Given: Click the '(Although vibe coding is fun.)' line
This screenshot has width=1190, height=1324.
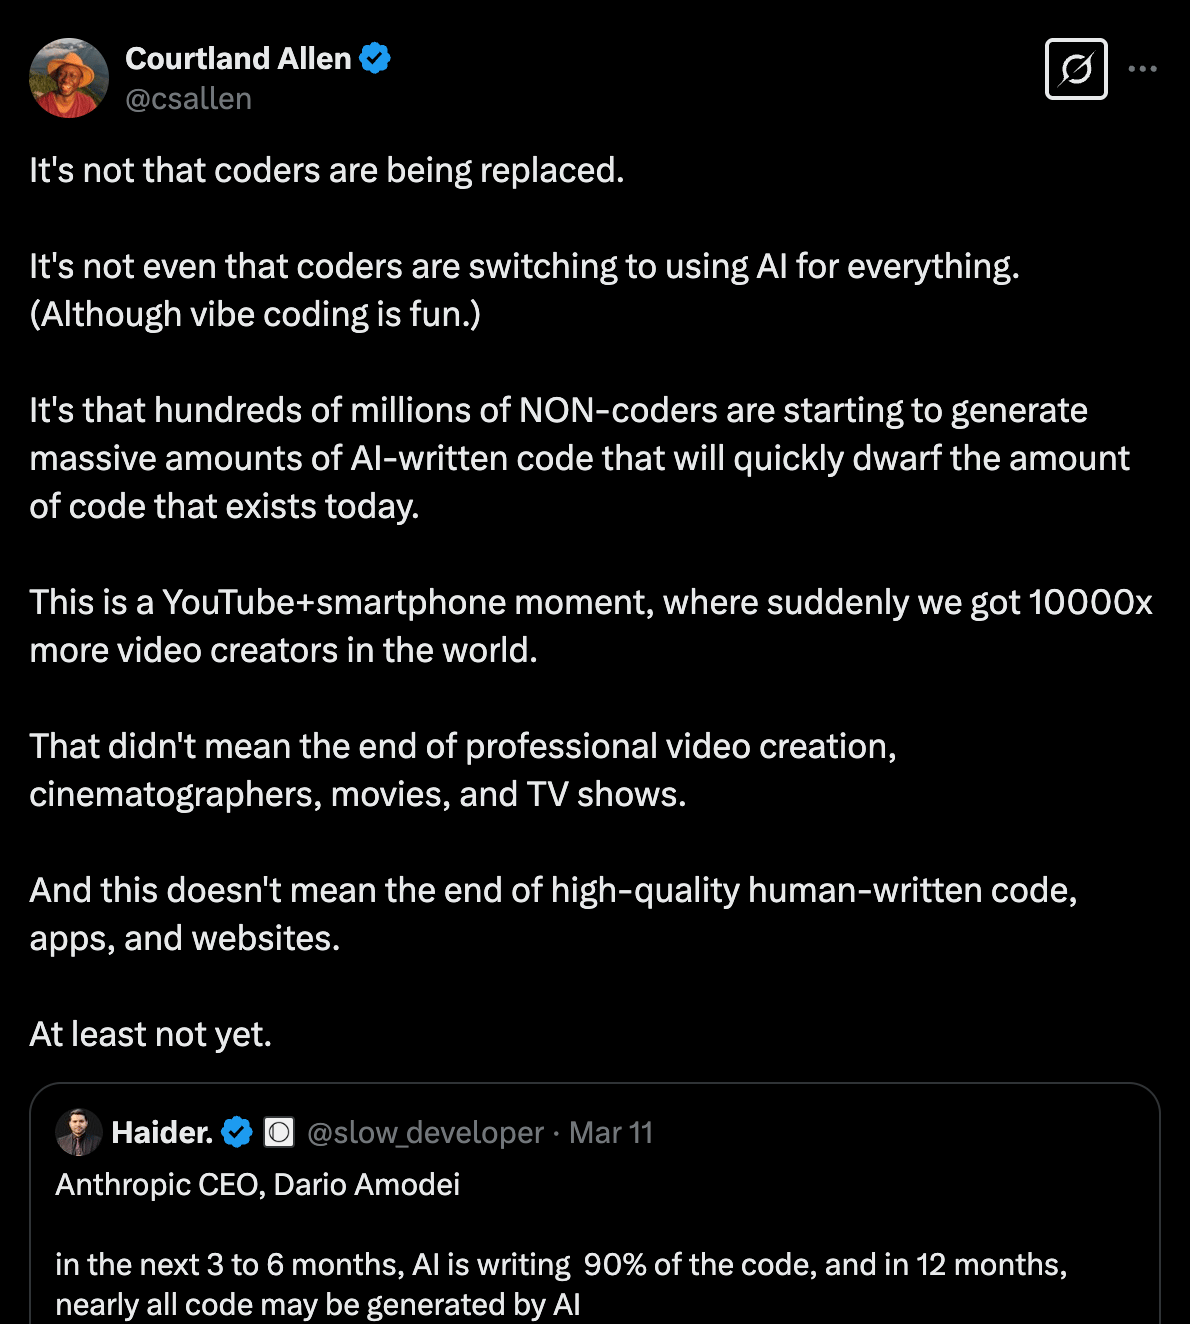Looking at the screenshot, I should [x=255, y=314].
